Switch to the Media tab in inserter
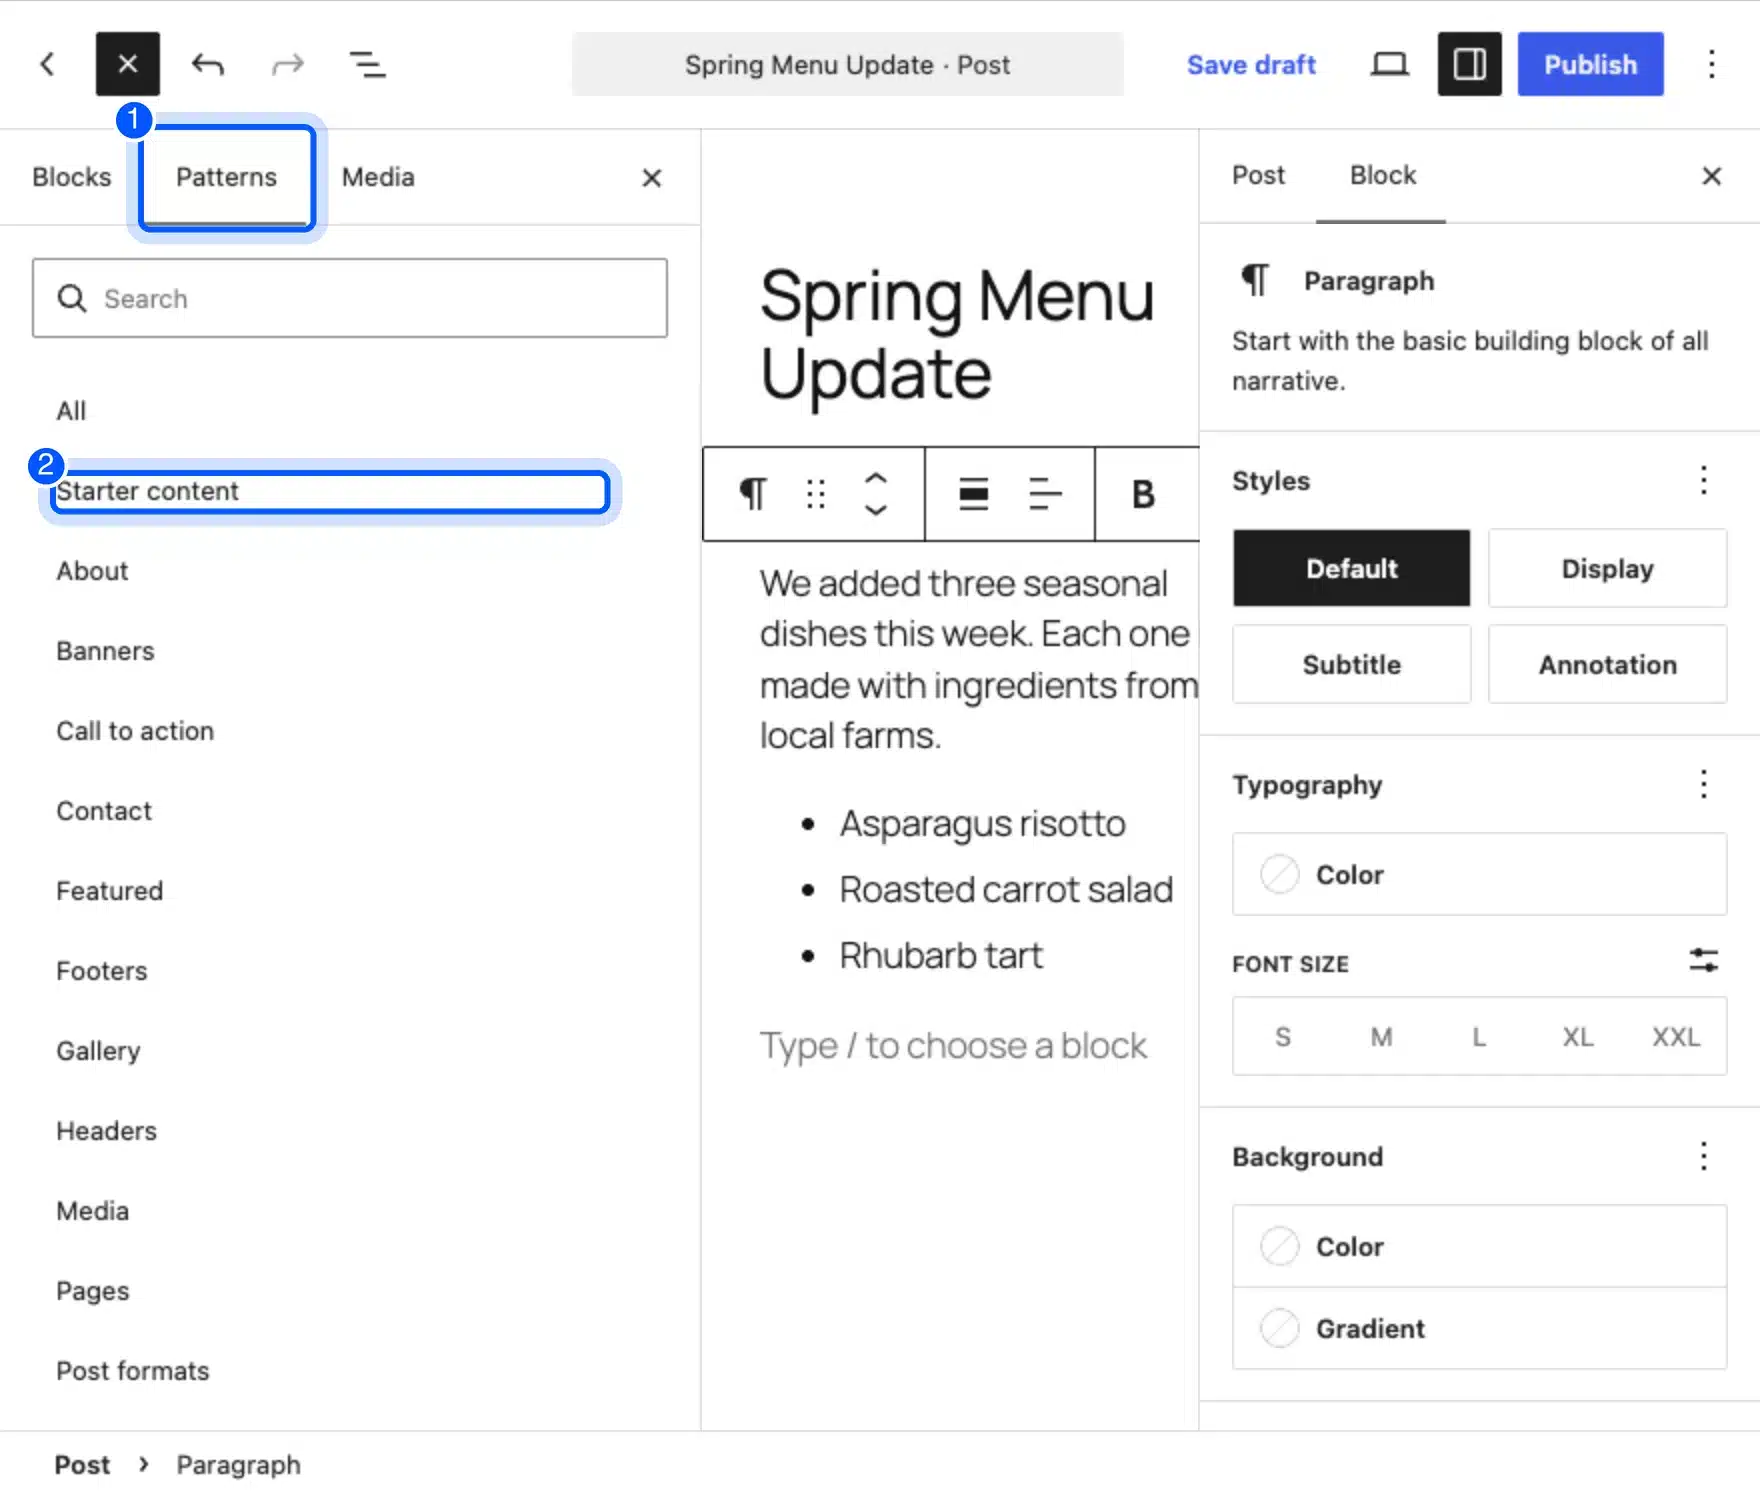Image resolution: width=1760 pixels, height=1496 pixels. pyautogui.click(x=378, y=176)
